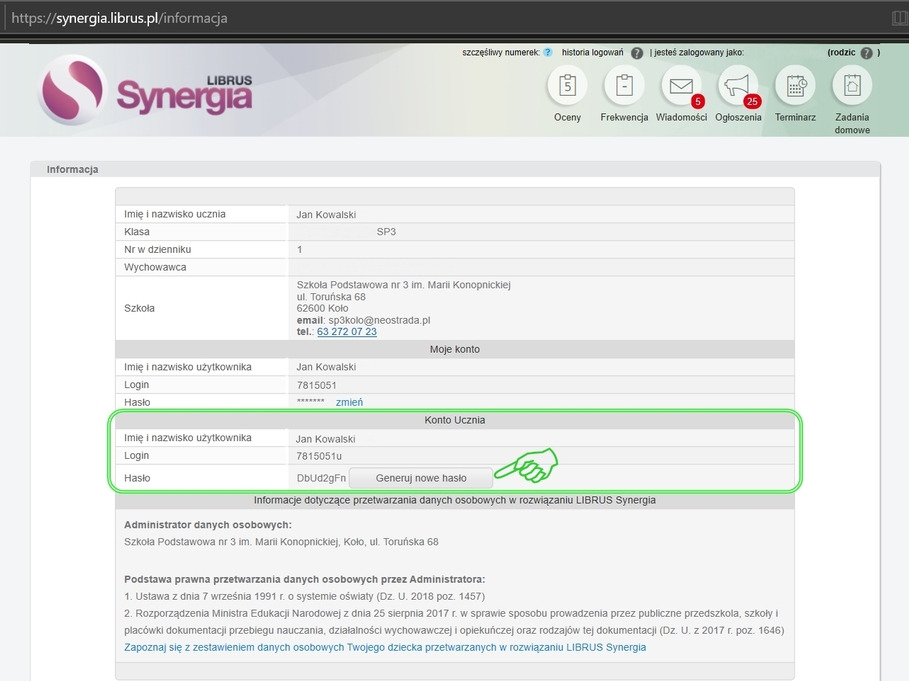Click help icon beside szczęśliwy numerek
Screen dimensions: 909x681
[548, 52]
